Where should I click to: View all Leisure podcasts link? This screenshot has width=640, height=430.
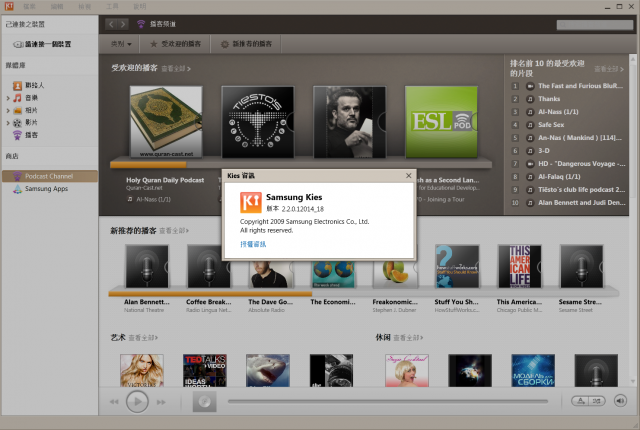tap(408, 338)
